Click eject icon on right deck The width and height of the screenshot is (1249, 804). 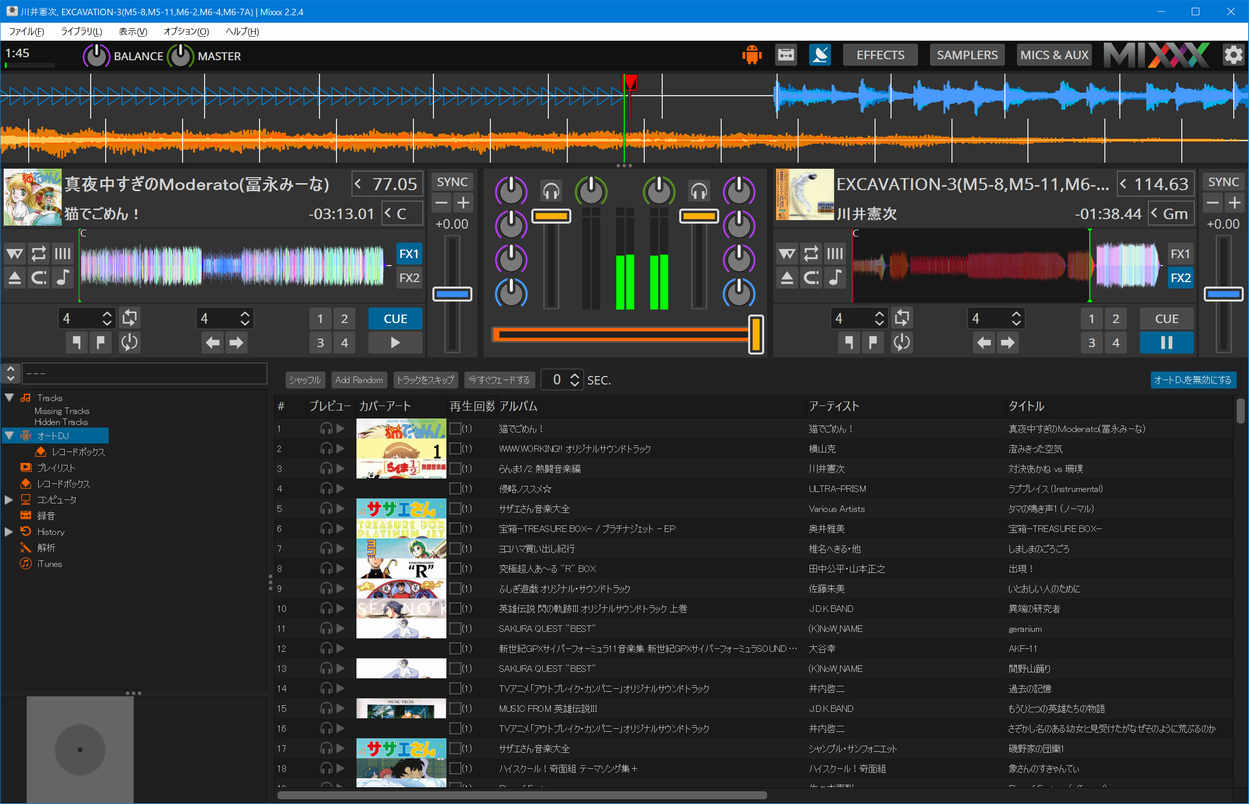pyautogui.click(x=787, y=278)
